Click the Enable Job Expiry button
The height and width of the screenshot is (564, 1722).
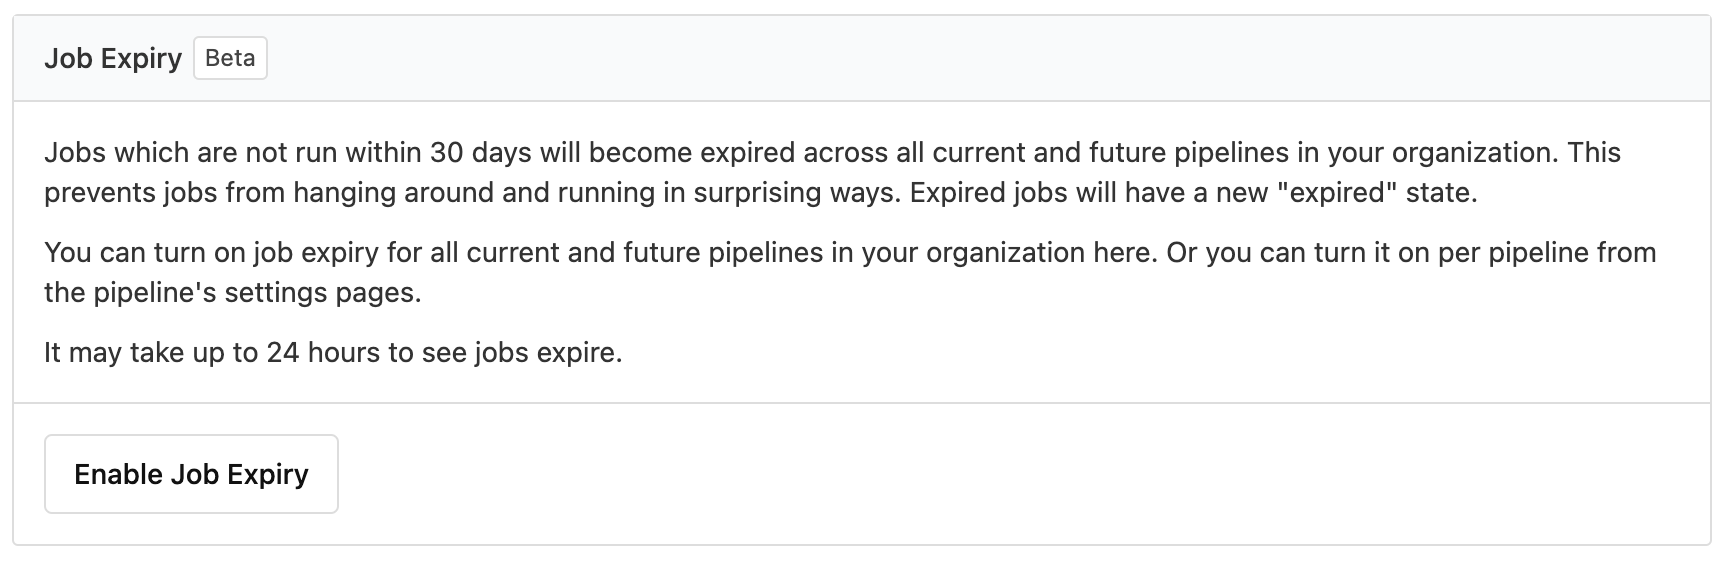click(191, 474)
